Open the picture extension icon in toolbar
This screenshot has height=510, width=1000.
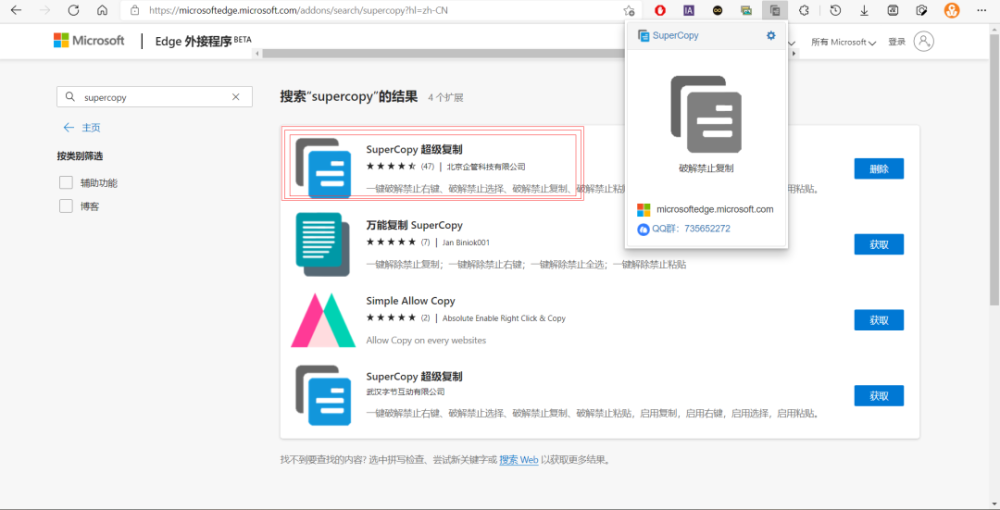click(x=746, y=10)
